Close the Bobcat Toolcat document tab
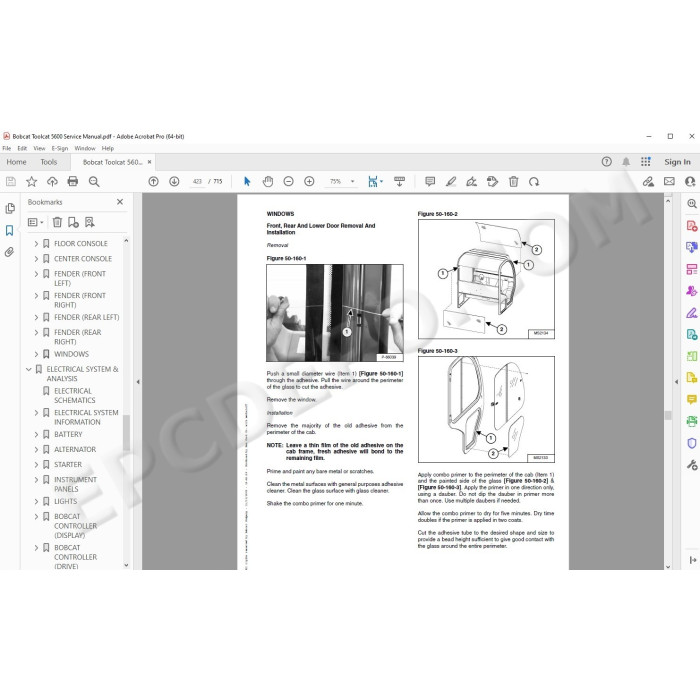The width and height of the screenshot is (700, 700). click(150, 162)
